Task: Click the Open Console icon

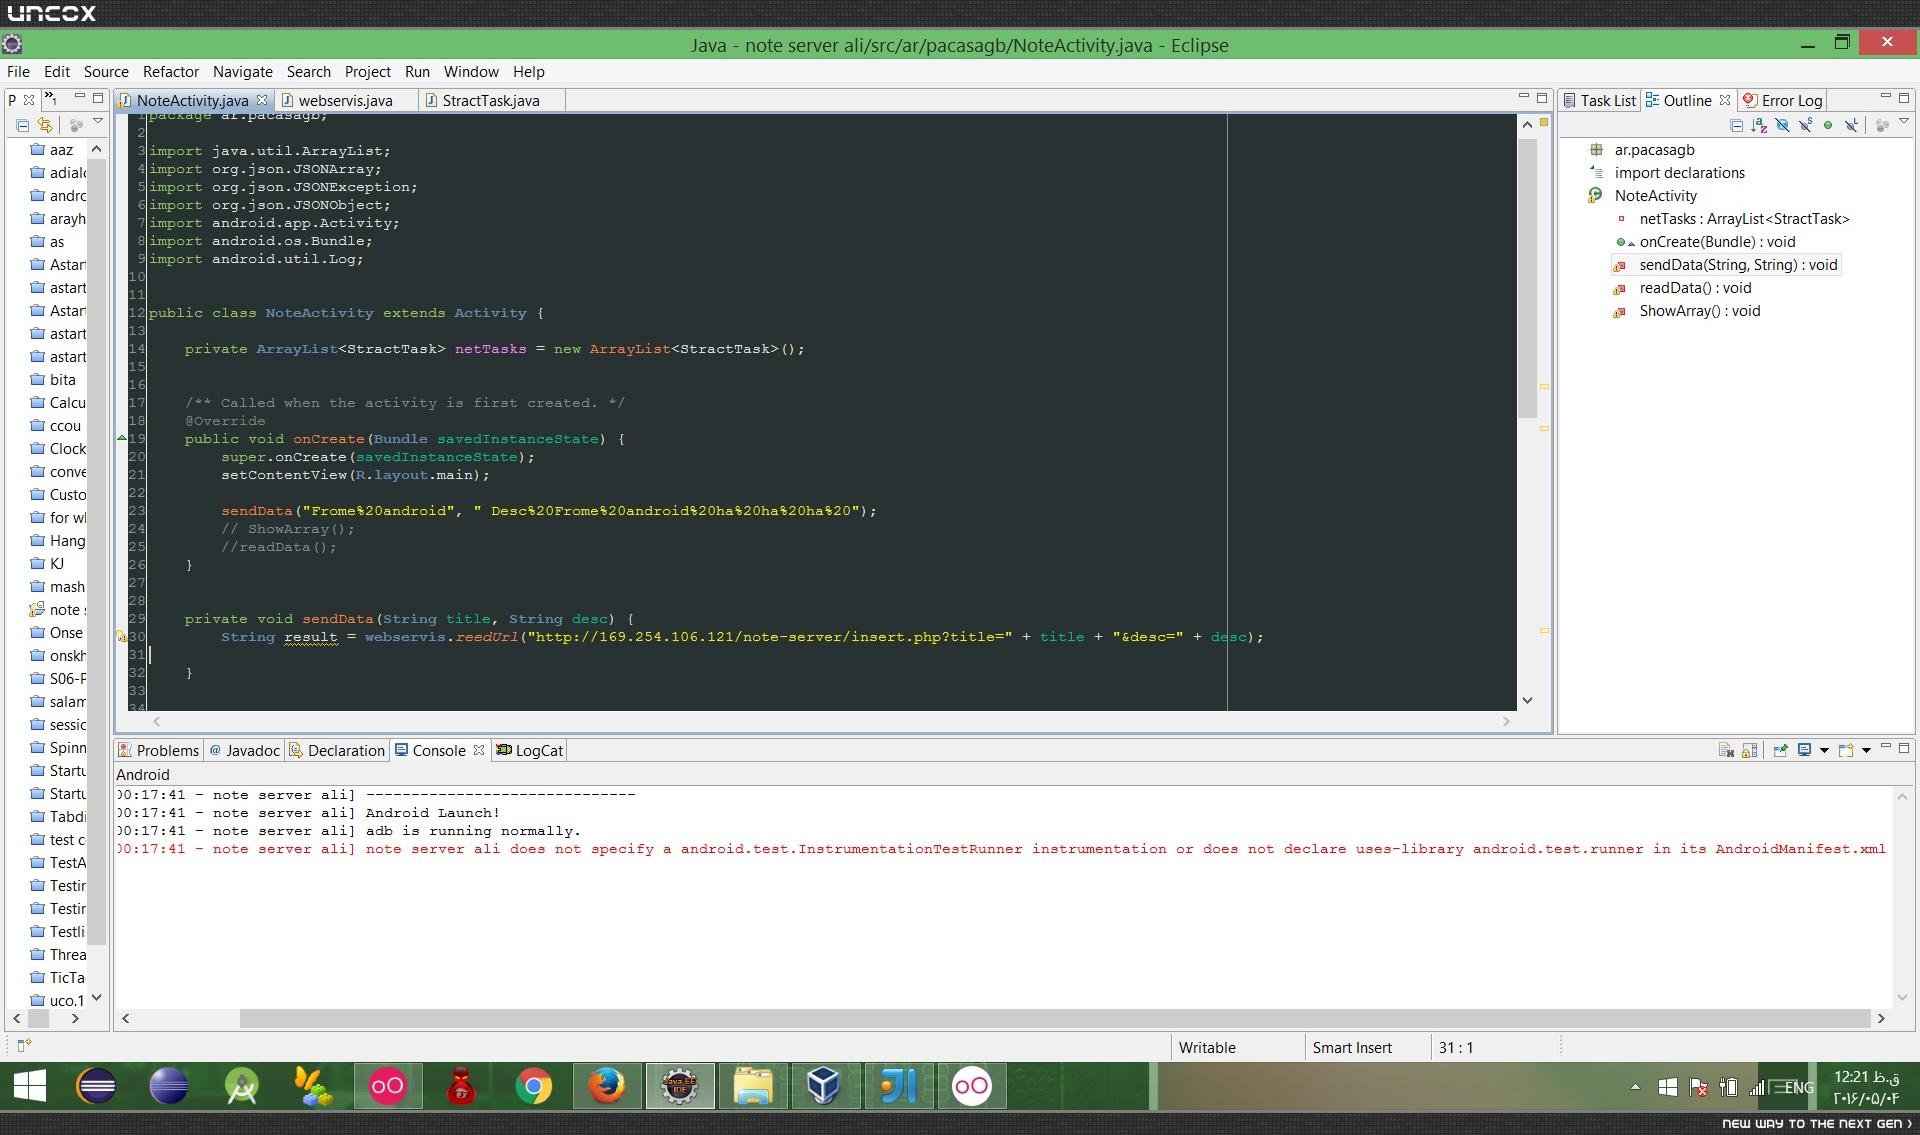Action: (1846, 750)
